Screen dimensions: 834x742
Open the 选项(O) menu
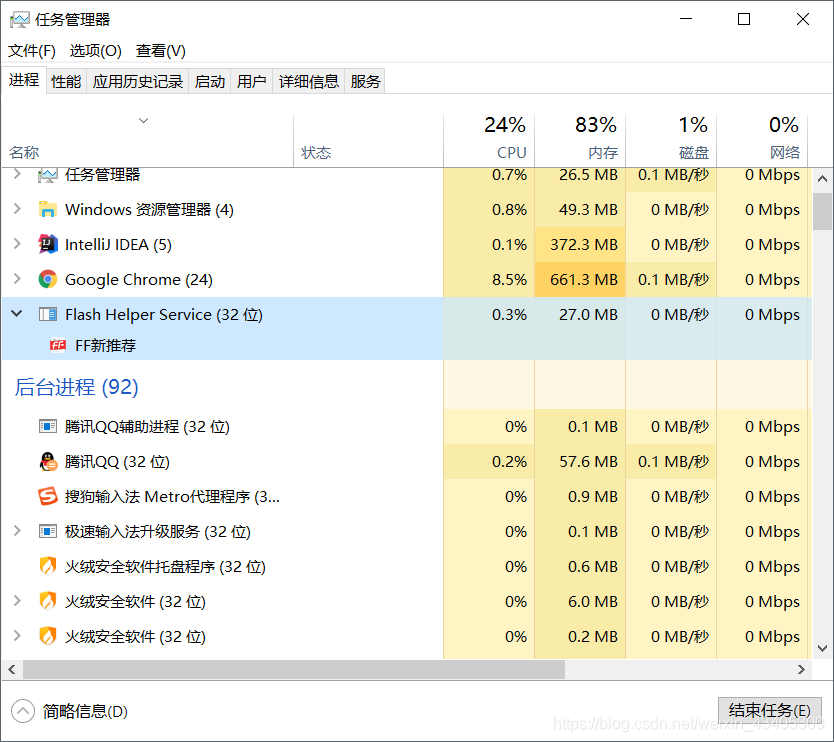[95, 51]
